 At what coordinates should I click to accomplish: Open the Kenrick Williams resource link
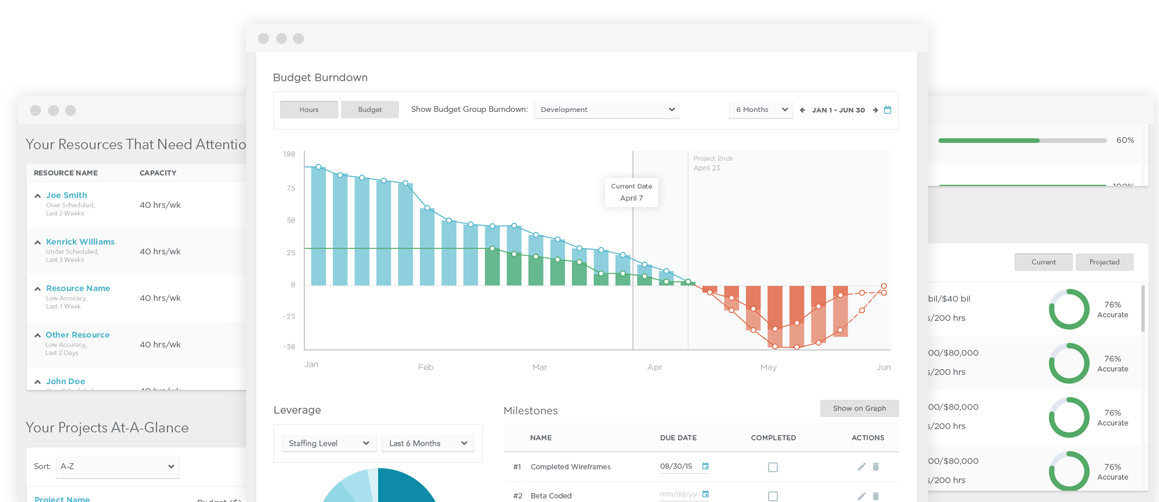(x=80, y=242)
